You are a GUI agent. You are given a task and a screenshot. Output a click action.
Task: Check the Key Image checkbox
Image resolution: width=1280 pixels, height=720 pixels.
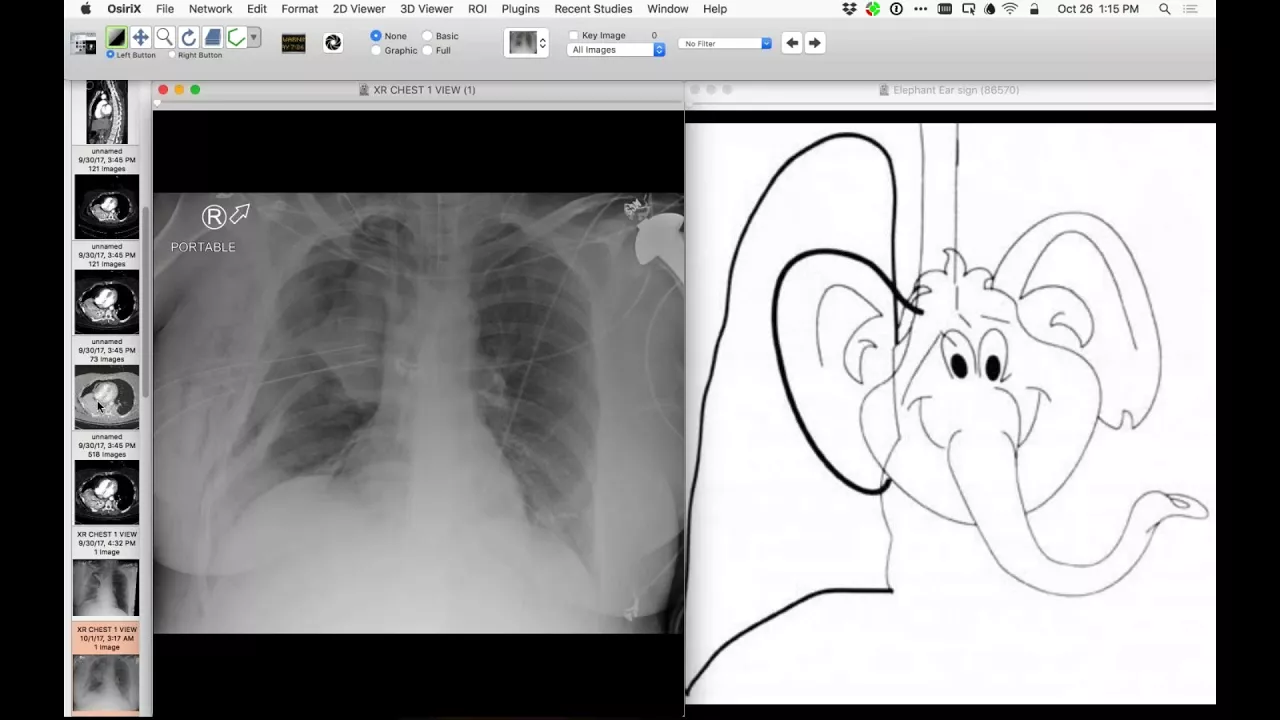point(574,35)
